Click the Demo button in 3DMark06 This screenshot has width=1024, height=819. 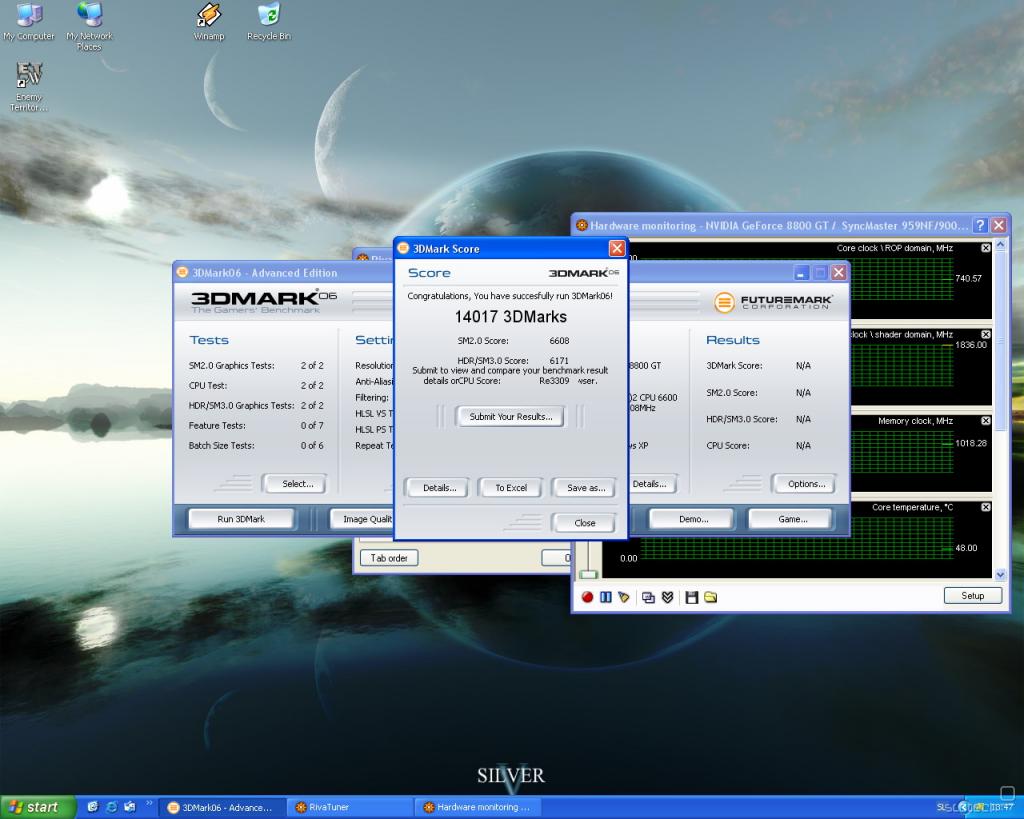pyautogui.click(x=694, y=519)
